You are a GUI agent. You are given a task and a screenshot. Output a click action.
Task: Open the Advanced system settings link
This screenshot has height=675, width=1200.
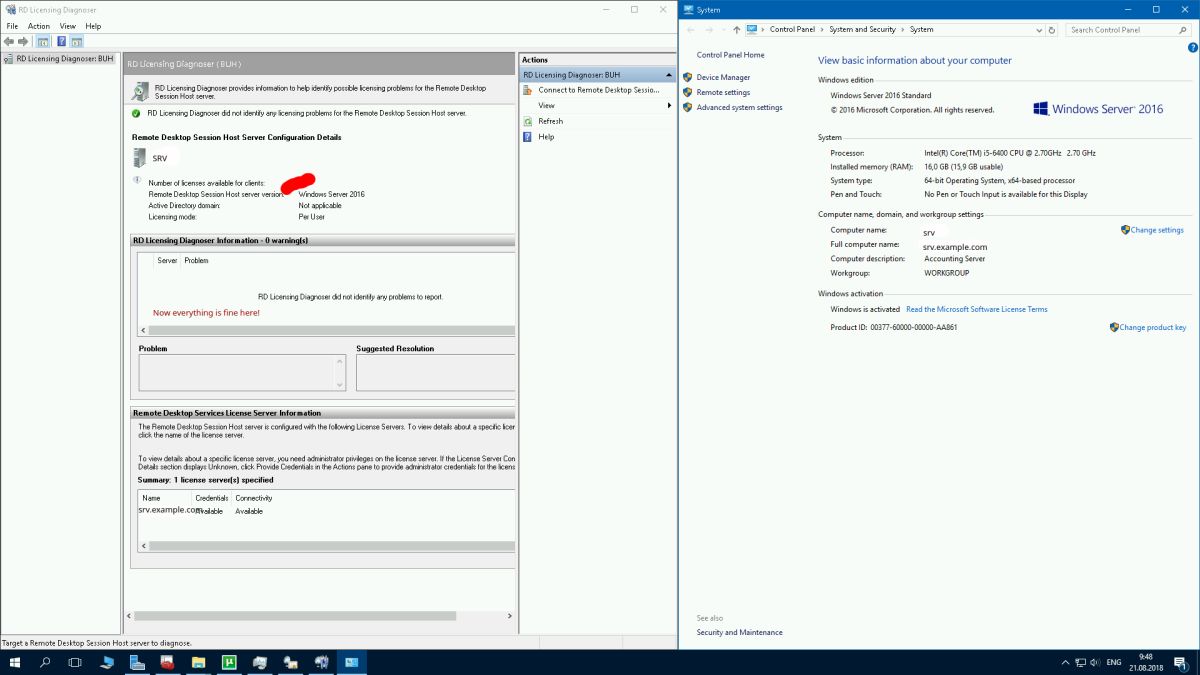tap(739, 107)
